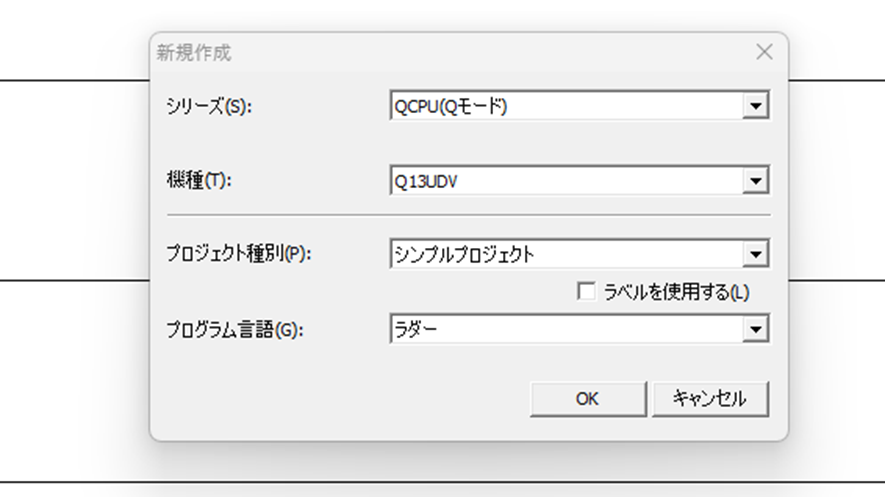Viewport: 885px width, 497px height.
Task: Close the 新規作成 dialog with X
Action: [764, 53]
